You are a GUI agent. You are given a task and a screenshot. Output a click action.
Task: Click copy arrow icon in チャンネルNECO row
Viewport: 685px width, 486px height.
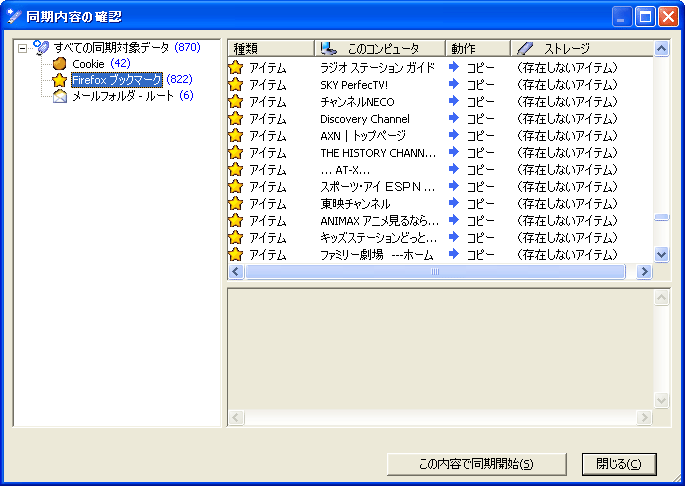point(454,101)
